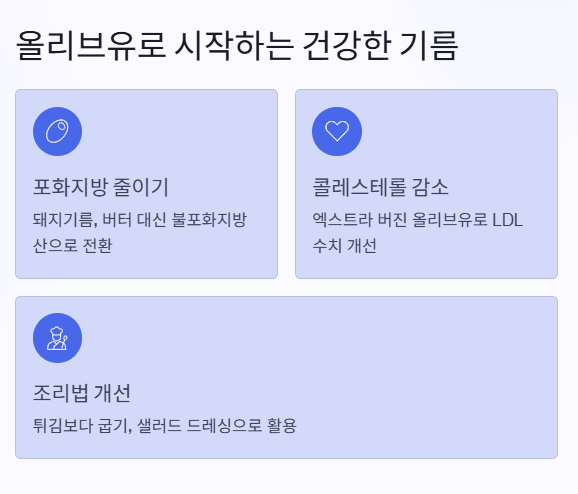
Task: Click the blue circle behind the chef
Action: click(x=57, y=338)
